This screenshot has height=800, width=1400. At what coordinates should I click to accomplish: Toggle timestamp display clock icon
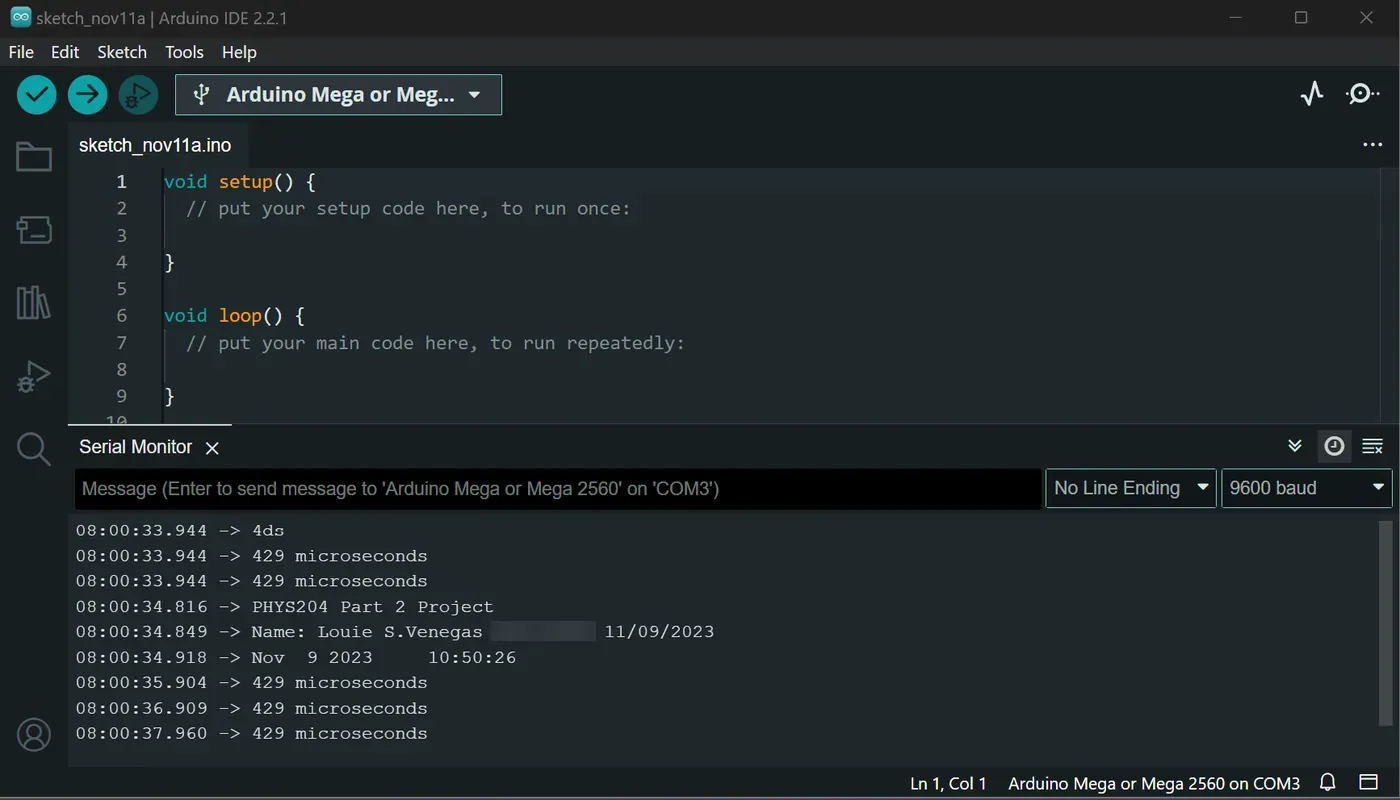(1334, 446)
